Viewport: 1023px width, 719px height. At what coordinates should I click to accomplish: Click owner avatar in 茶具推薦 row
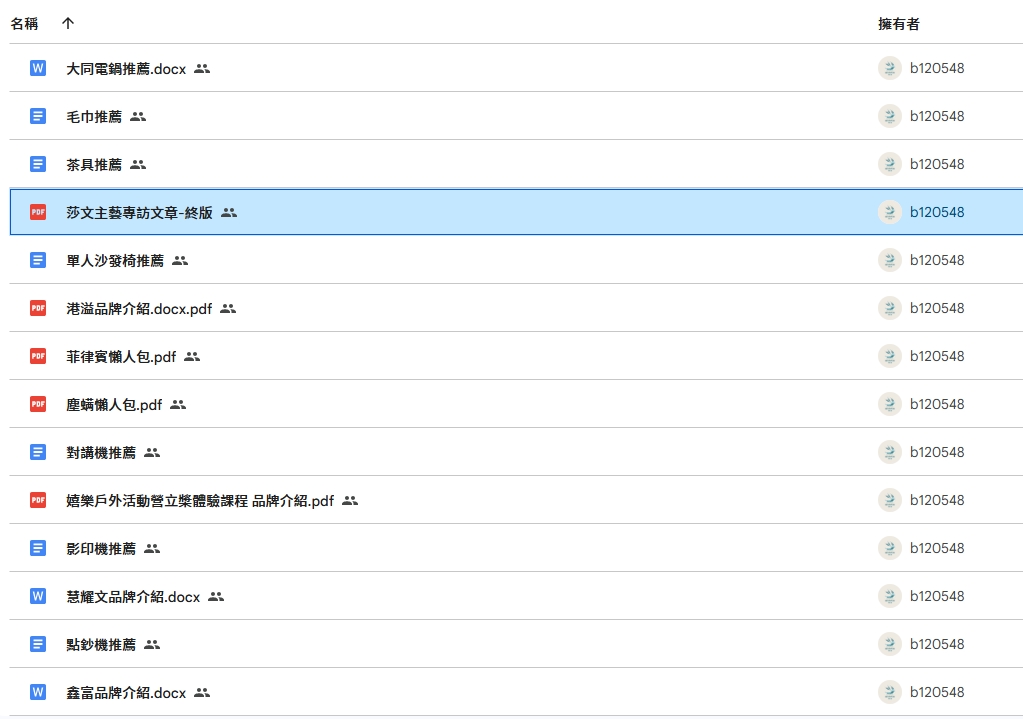(890, 164)
